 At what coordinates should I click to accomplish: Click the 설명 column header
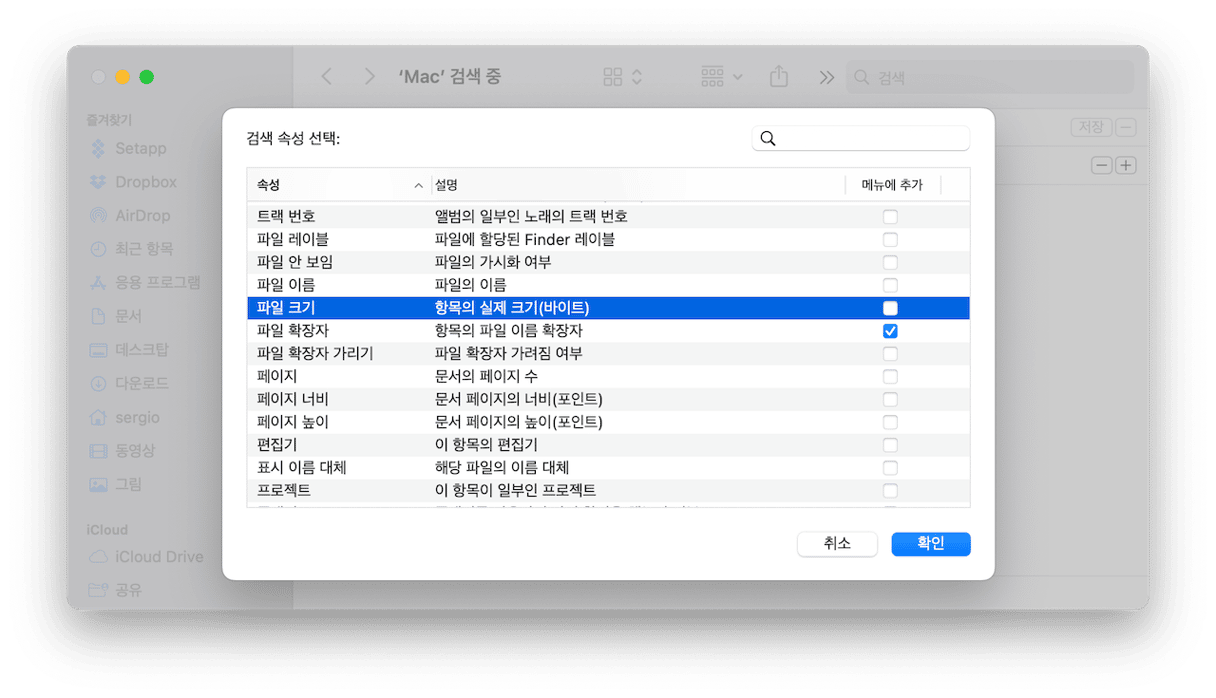(636, 185)
